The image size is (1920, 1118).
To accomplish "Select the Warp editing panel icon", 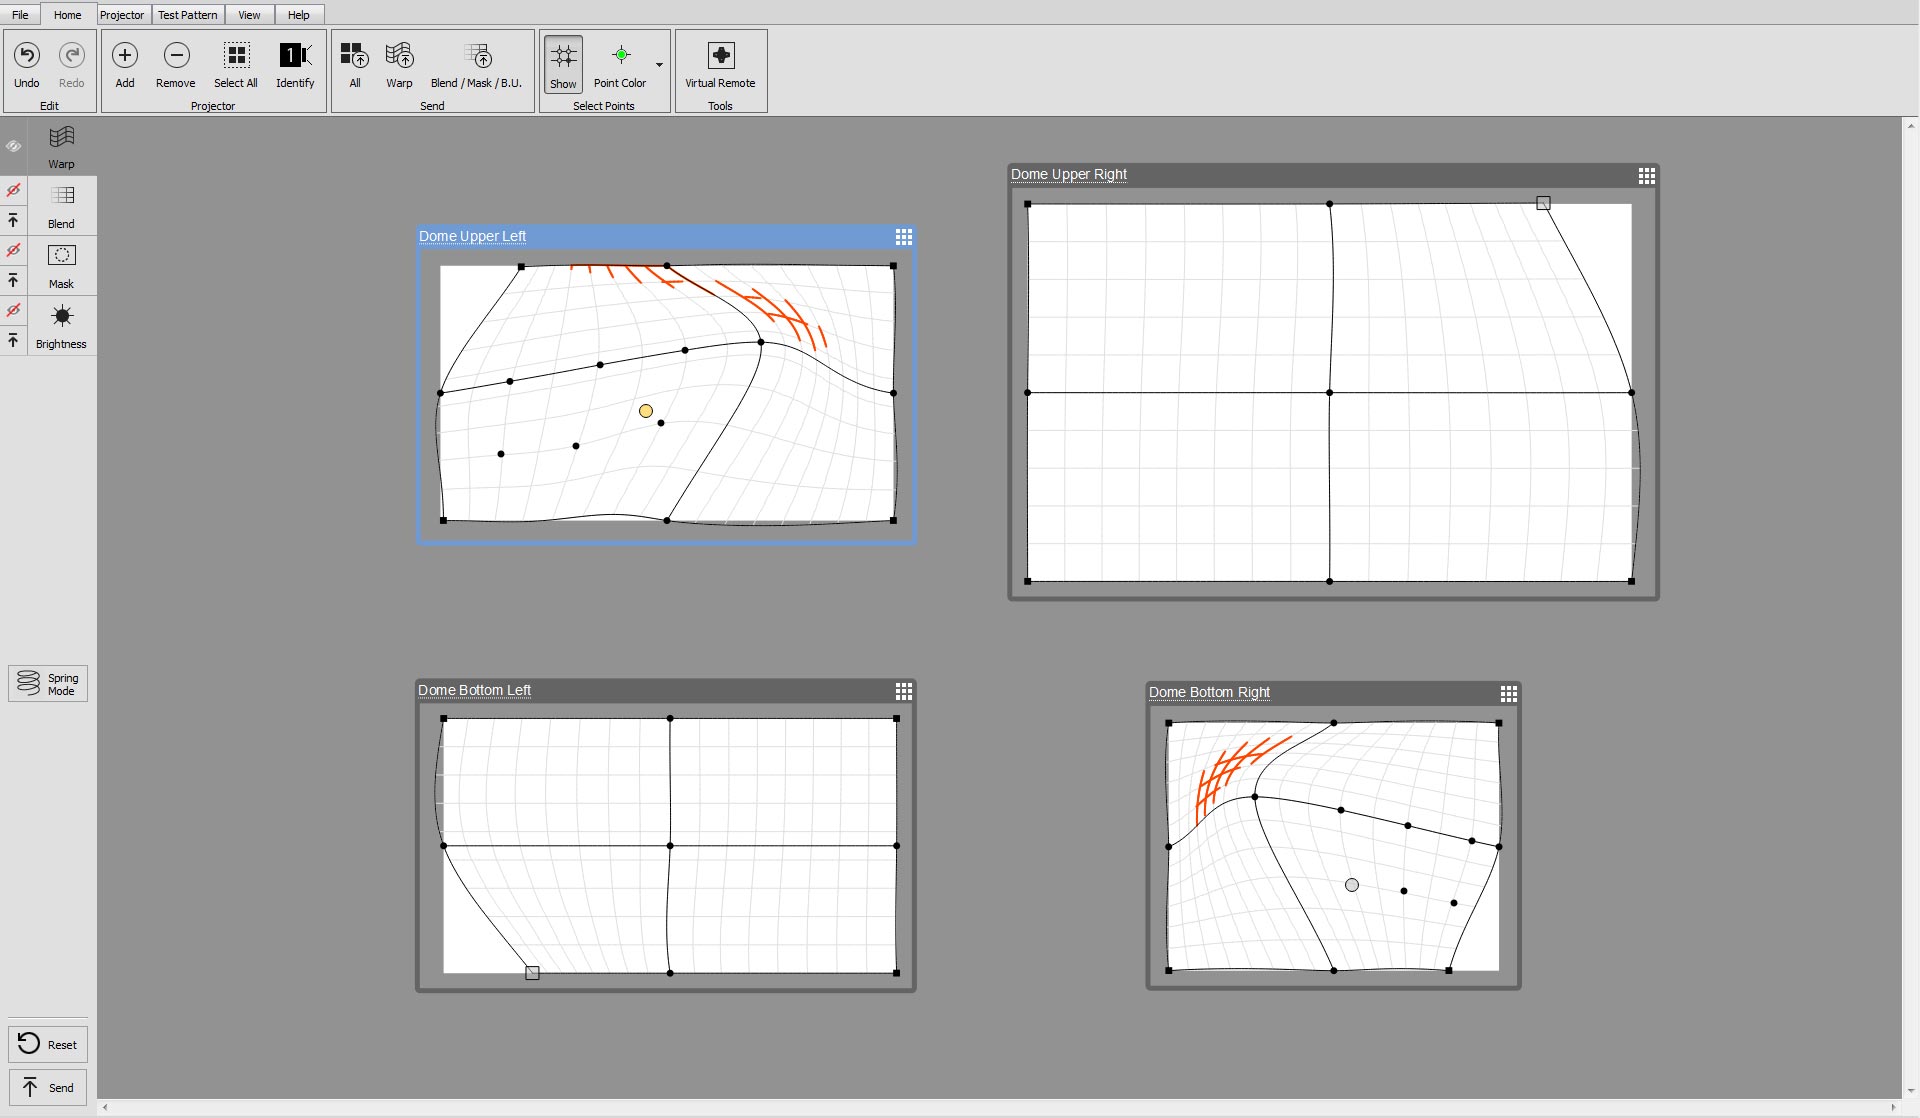I will (61, 146).
